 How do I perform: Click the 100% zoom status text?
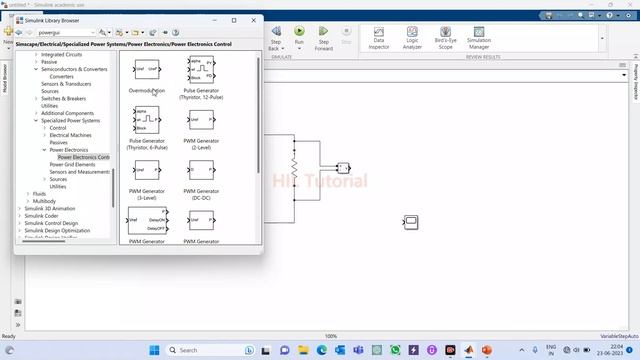pos(331,336)
